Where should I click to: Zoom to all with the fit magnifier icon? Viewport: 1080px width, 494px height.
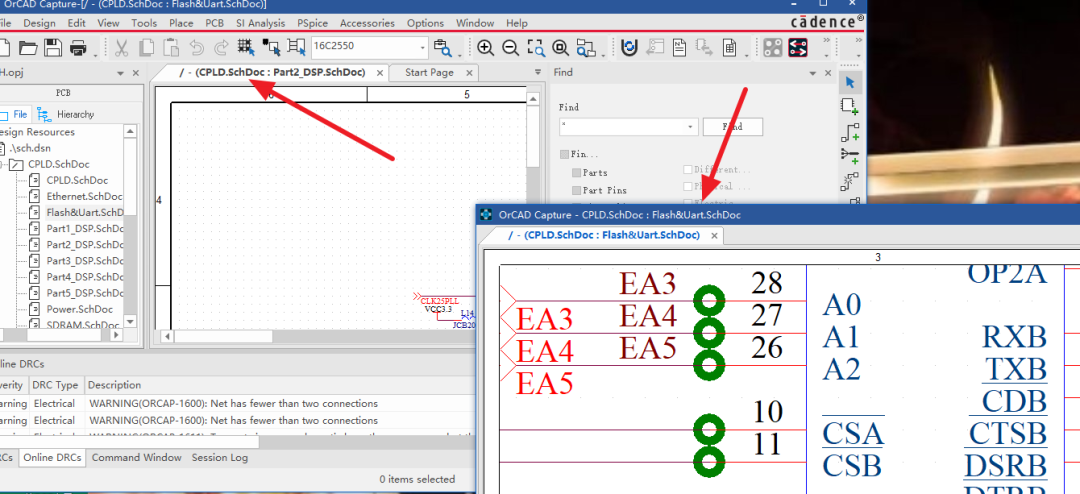coord(560,48)
